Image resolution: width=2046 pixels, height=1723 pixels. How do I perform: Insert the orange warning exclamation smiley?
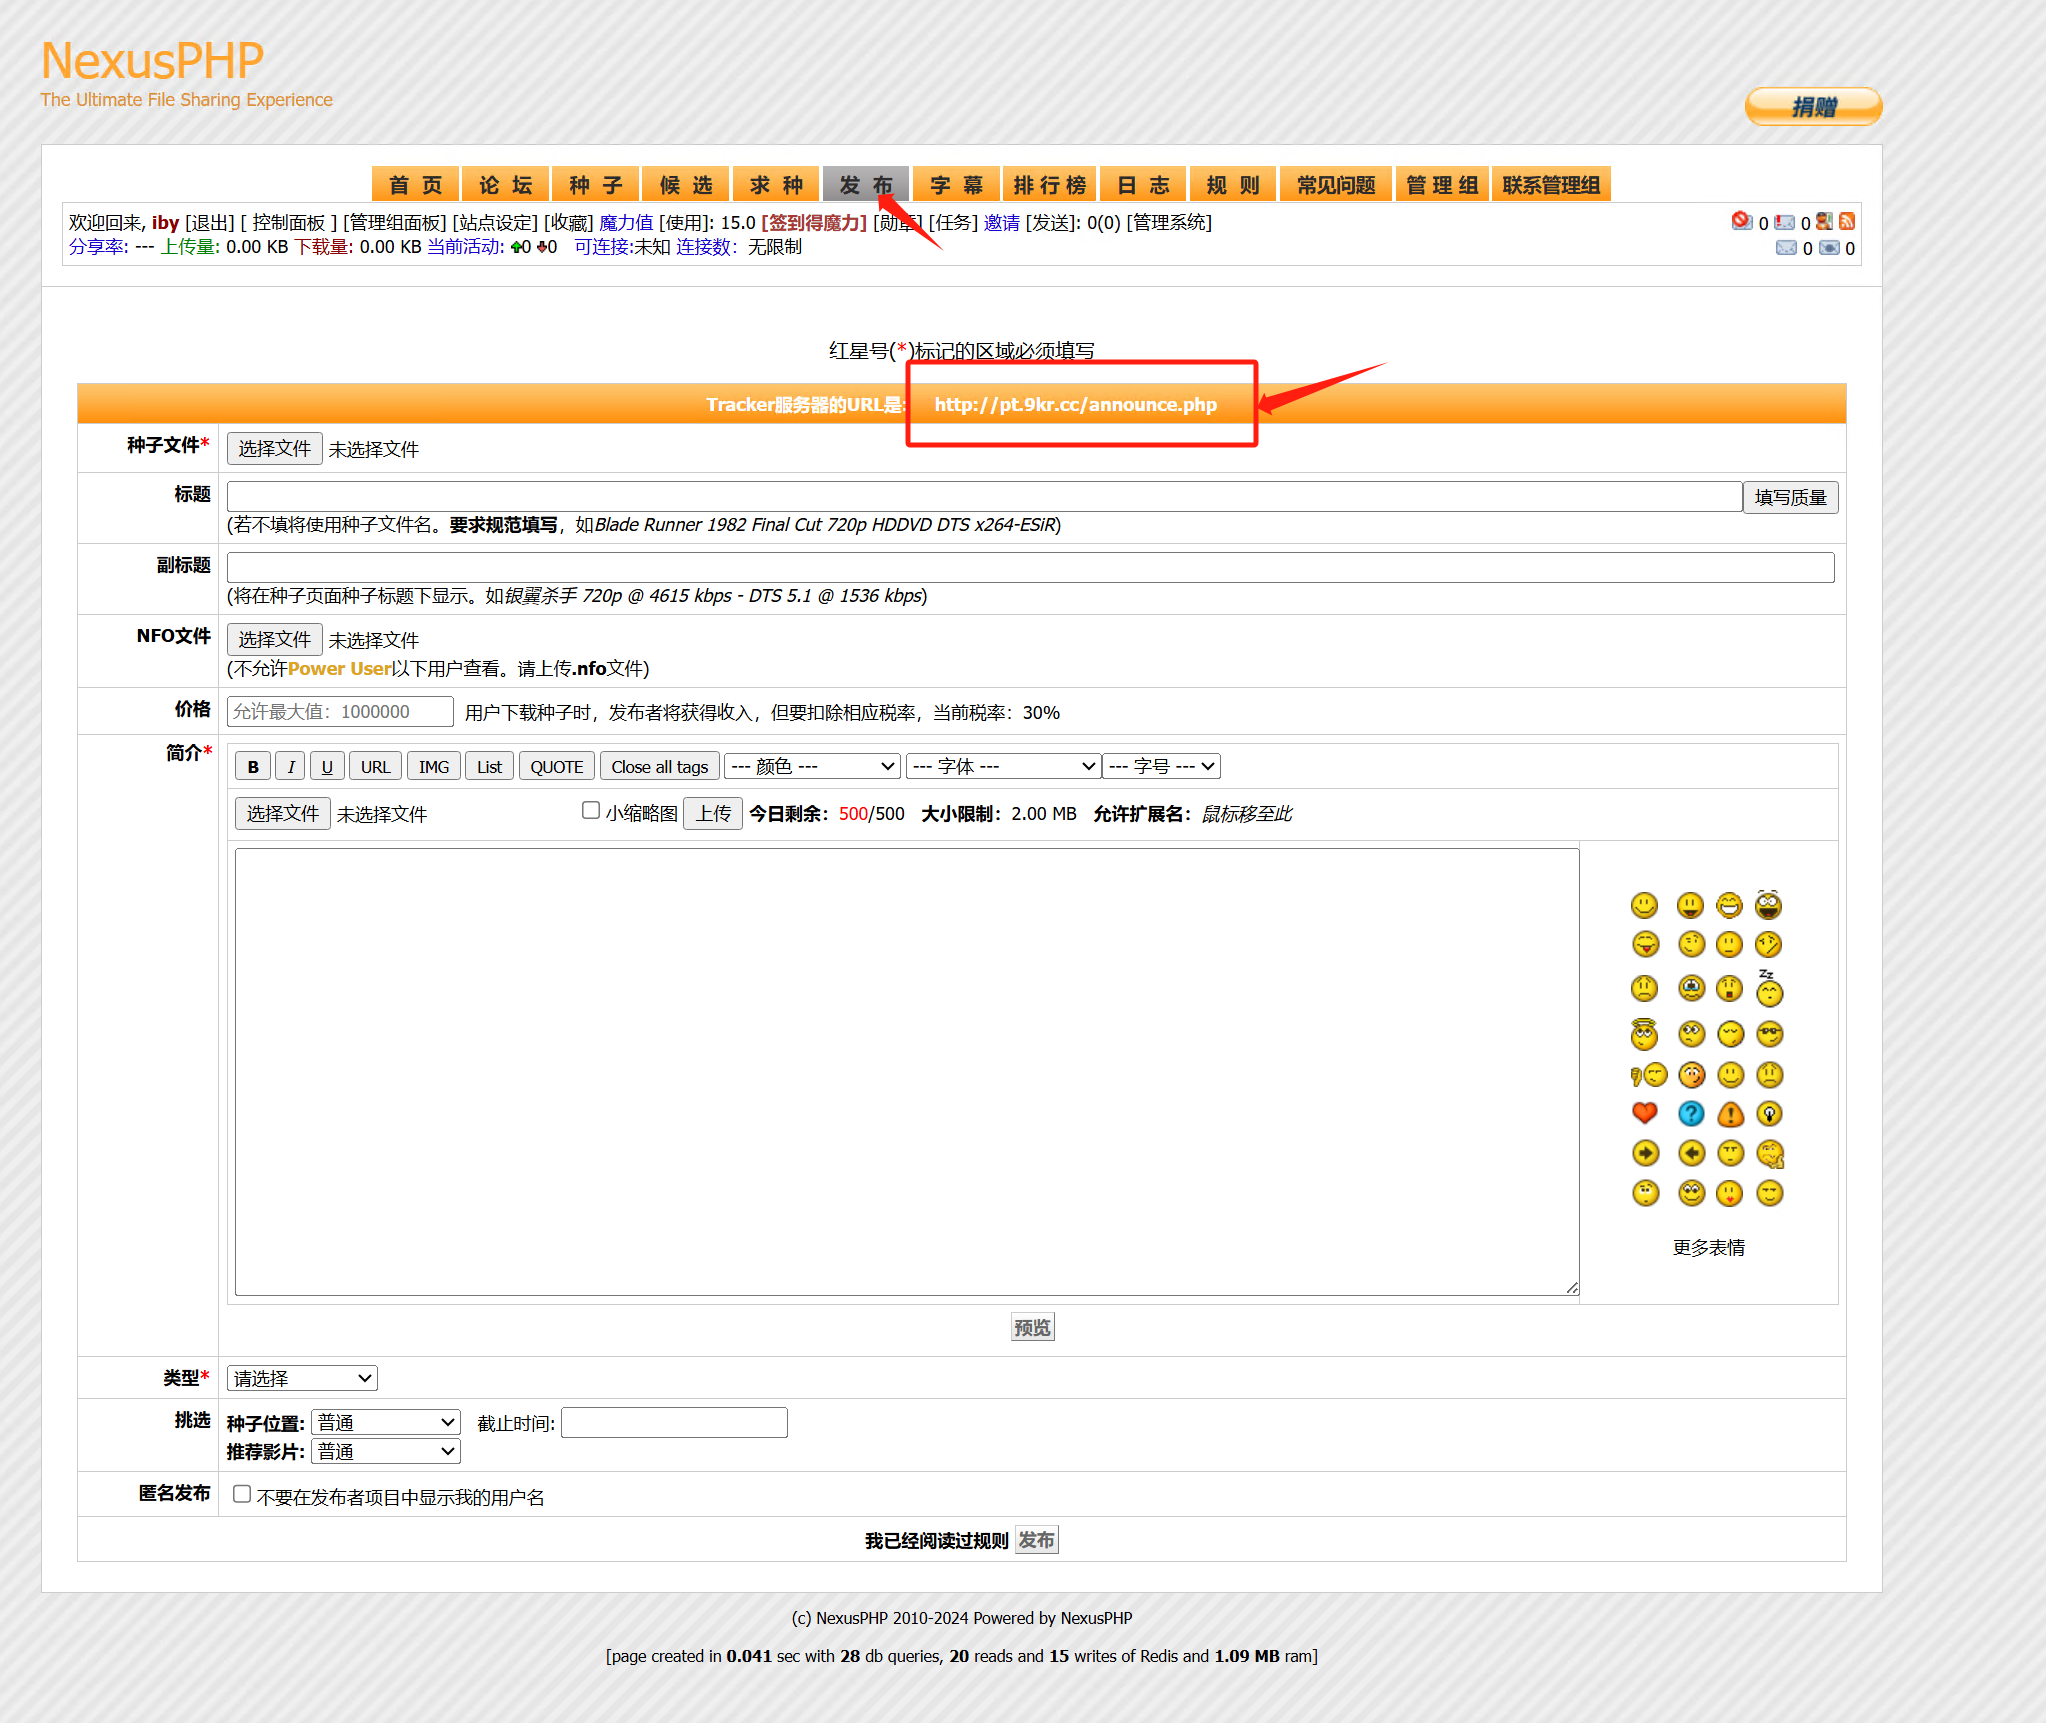pos(1731,1113)
